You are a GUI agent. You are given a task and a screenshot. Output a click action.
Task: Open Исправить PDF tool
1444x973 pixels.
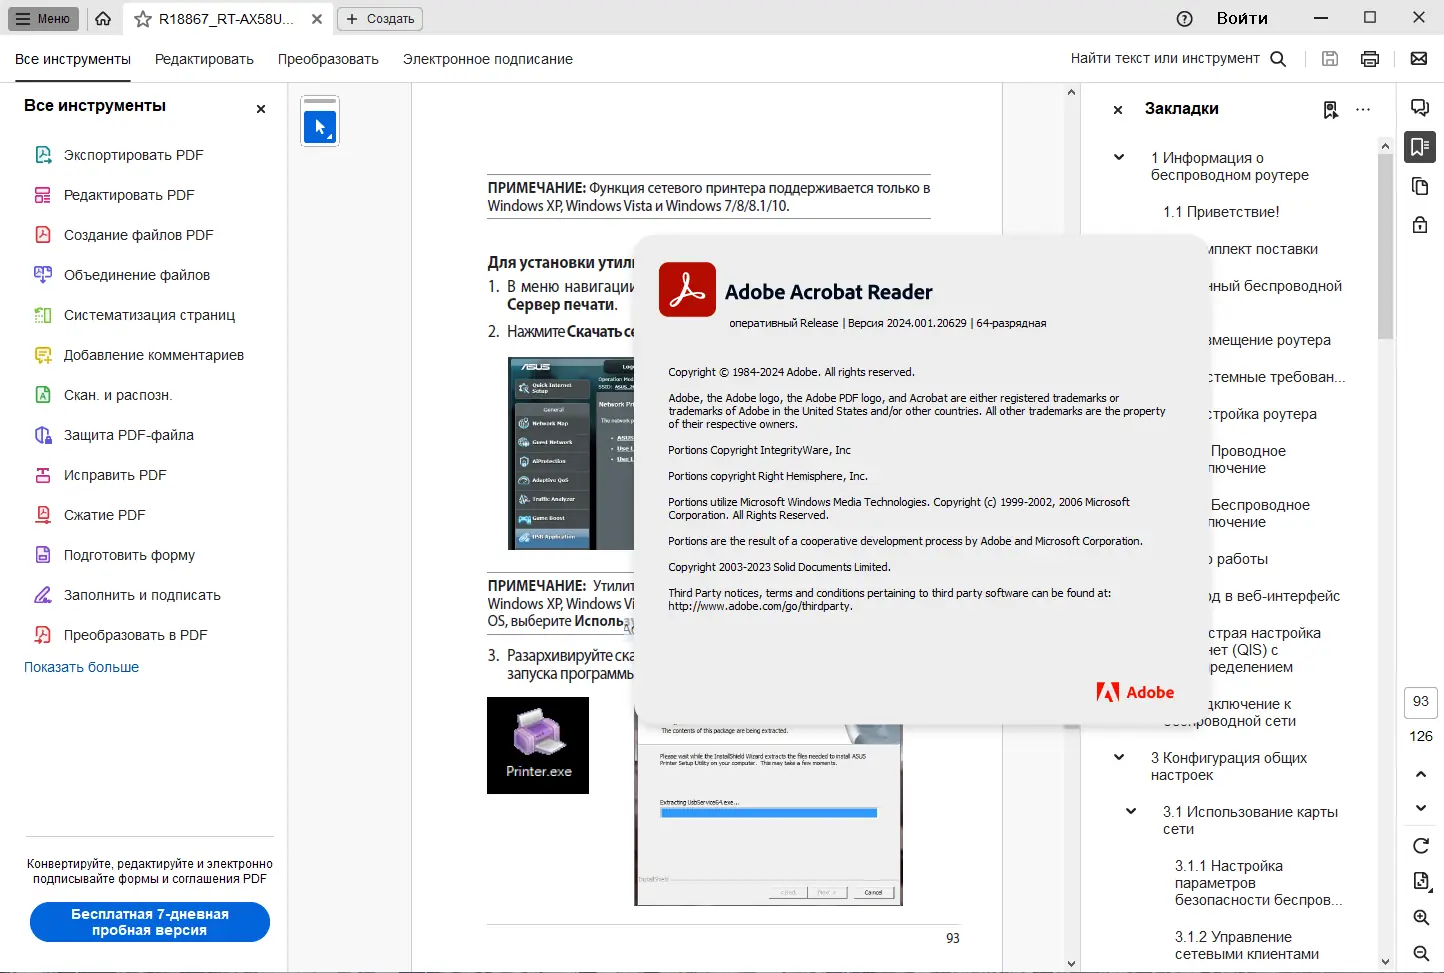pyautogui.click(x=115, y=475)
